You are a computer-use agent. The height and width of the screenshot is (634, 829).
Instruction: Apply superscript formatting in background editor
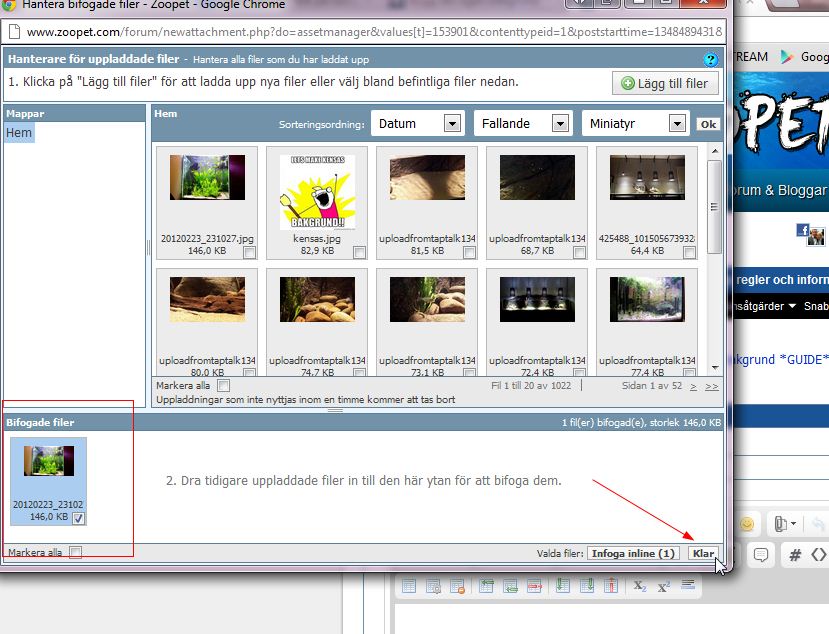(x=664, y=586)
